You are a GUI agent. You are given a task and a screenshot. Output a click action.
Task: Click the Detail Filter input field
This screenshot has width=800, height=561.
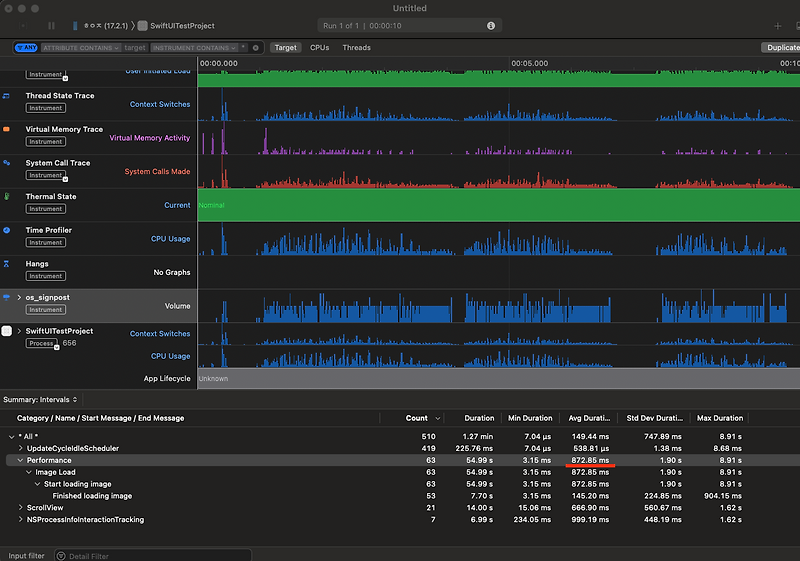tap(150, 555)
